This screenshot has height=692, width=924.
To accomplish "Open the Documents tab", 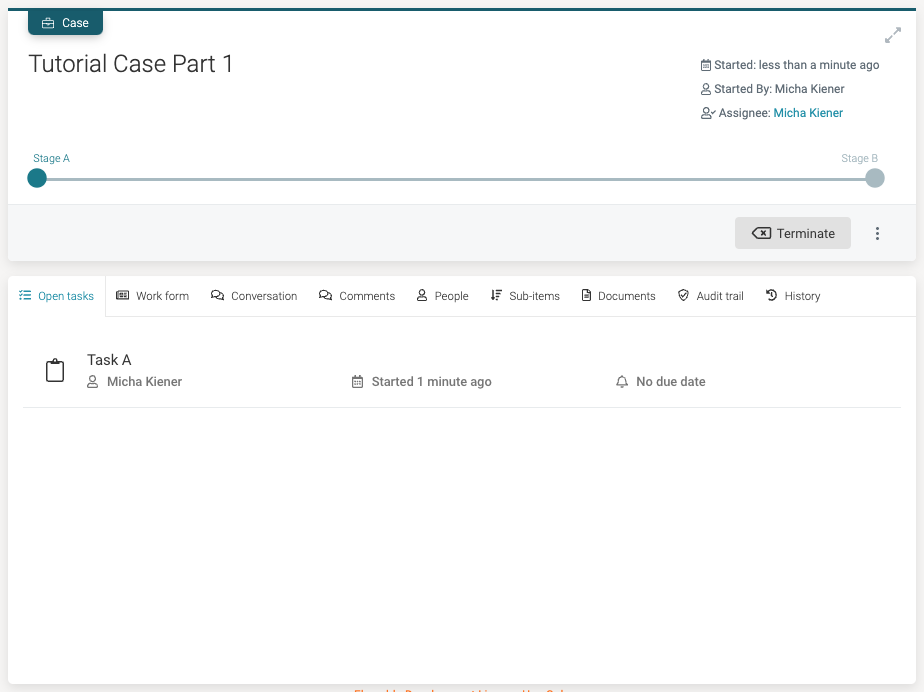I will 618,296.
